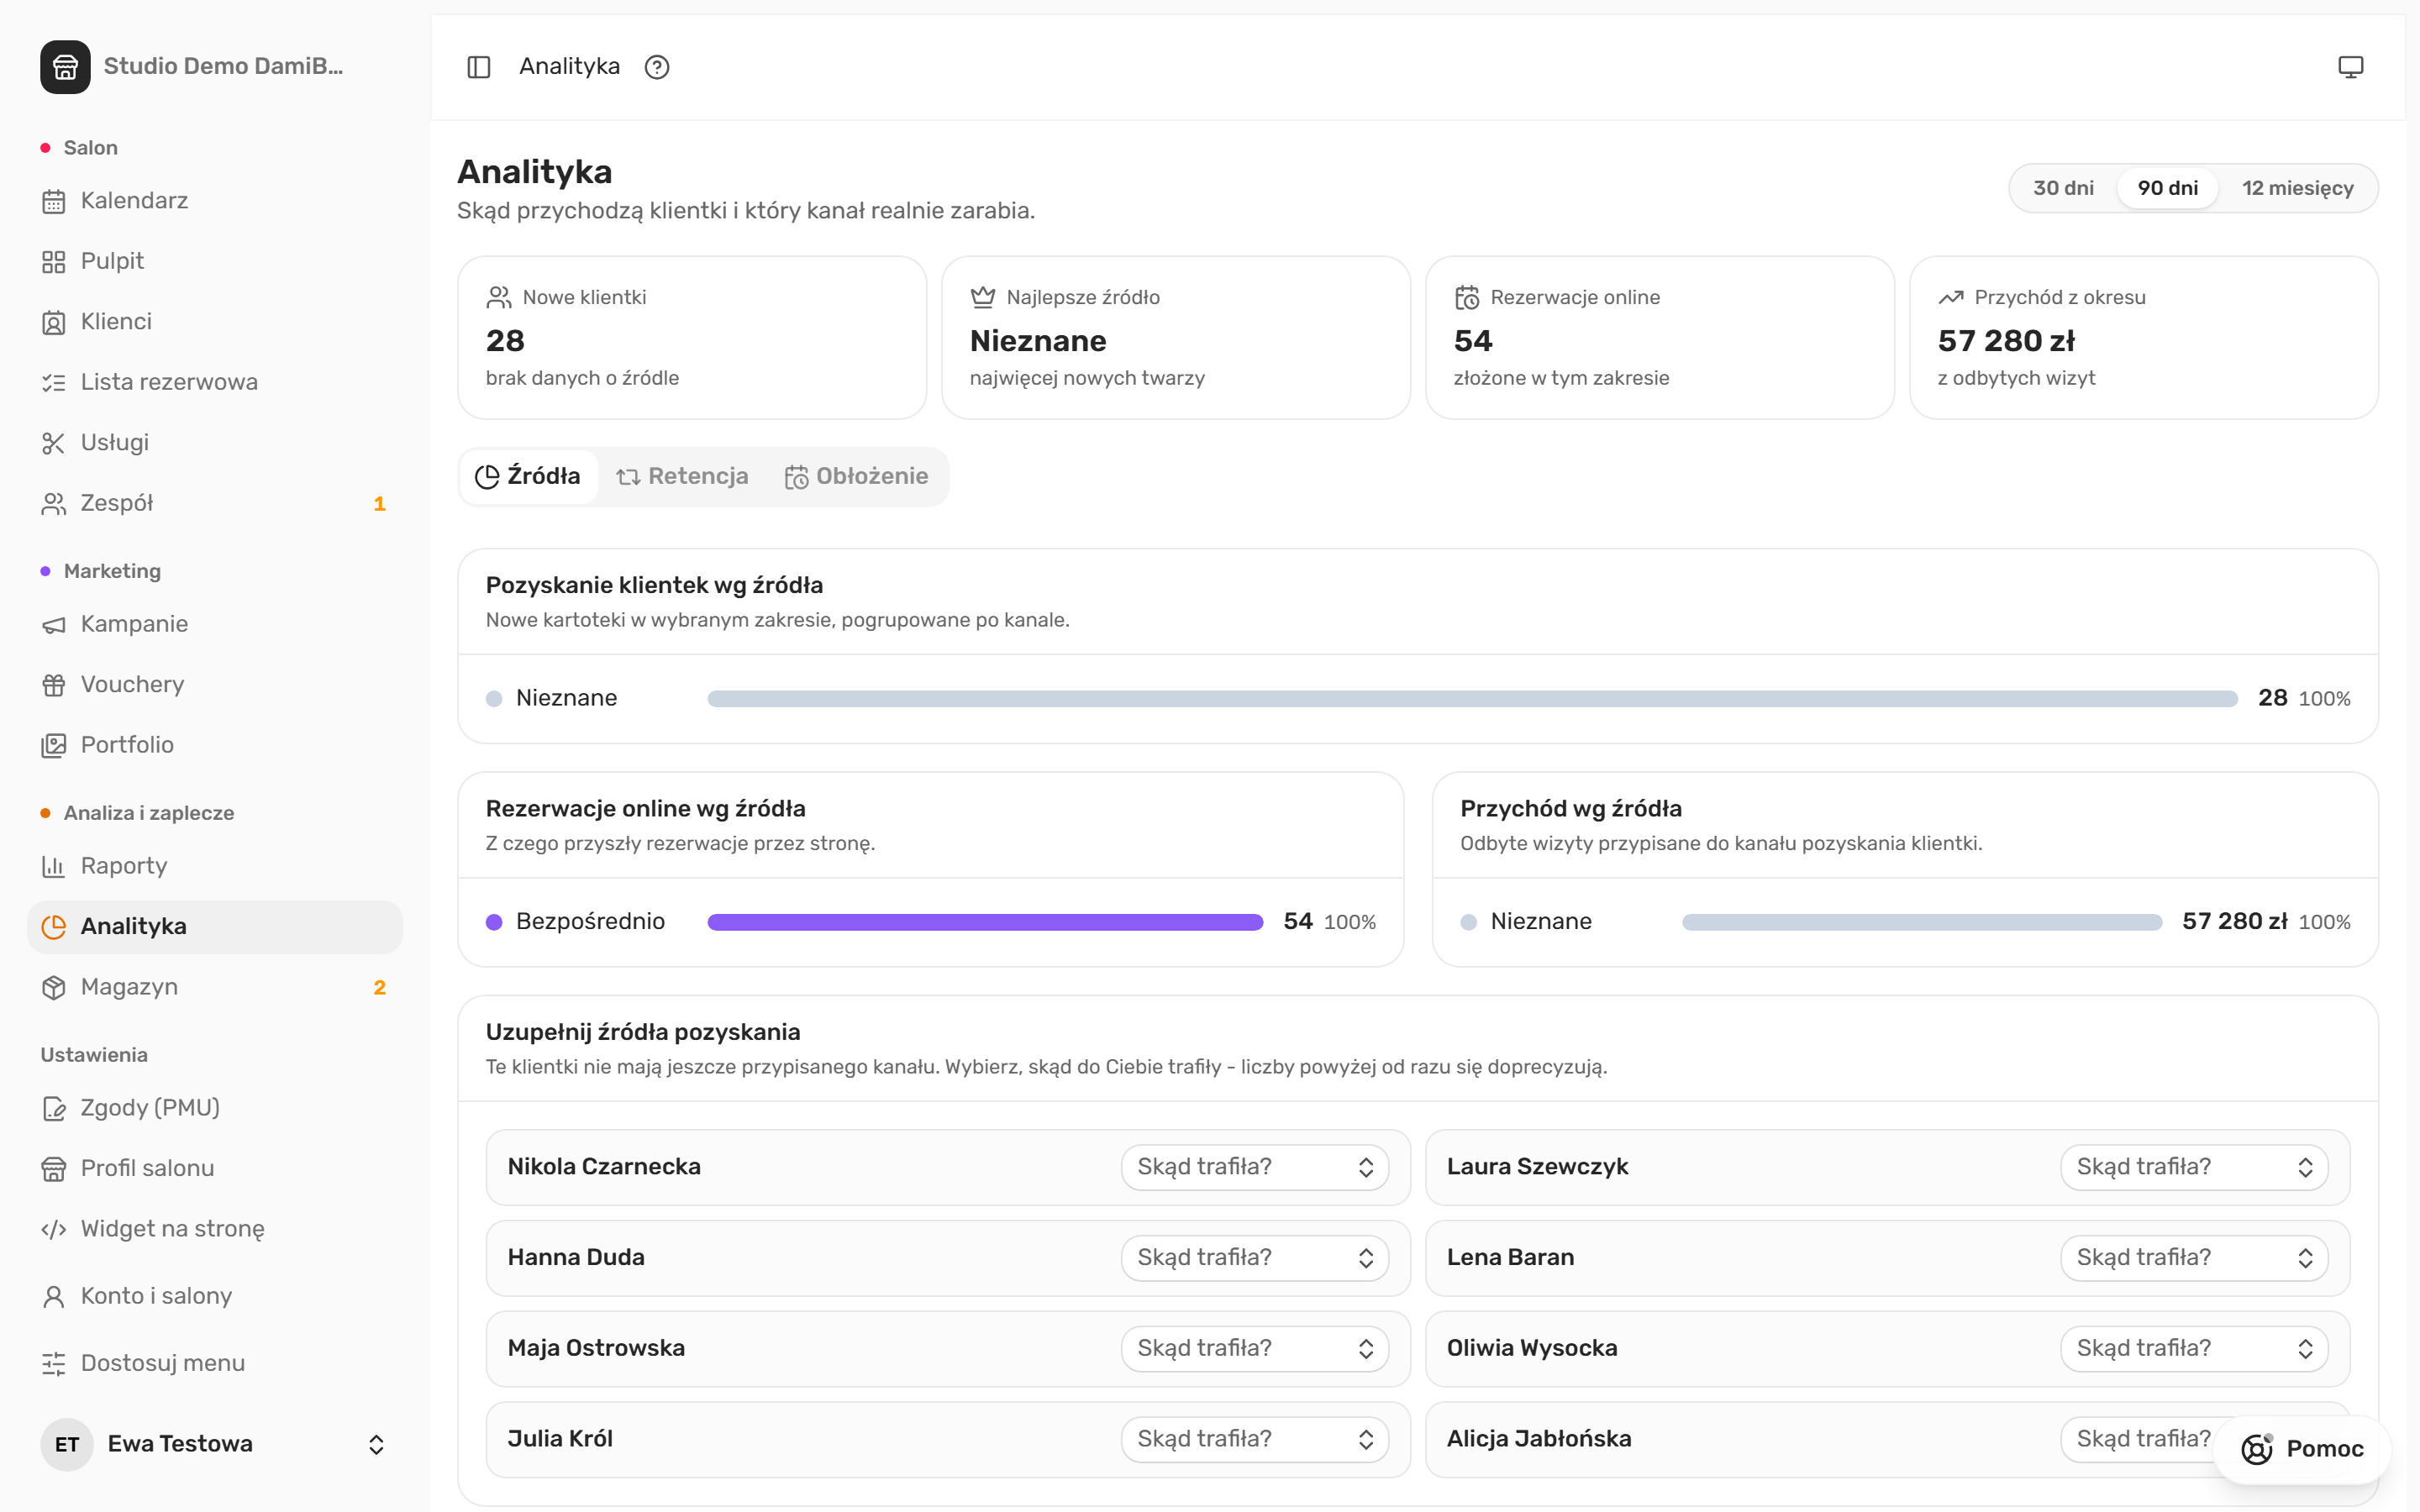Open Portfolio image icon
This screenshot has width=2420, height=1512.
click(54, 746)
